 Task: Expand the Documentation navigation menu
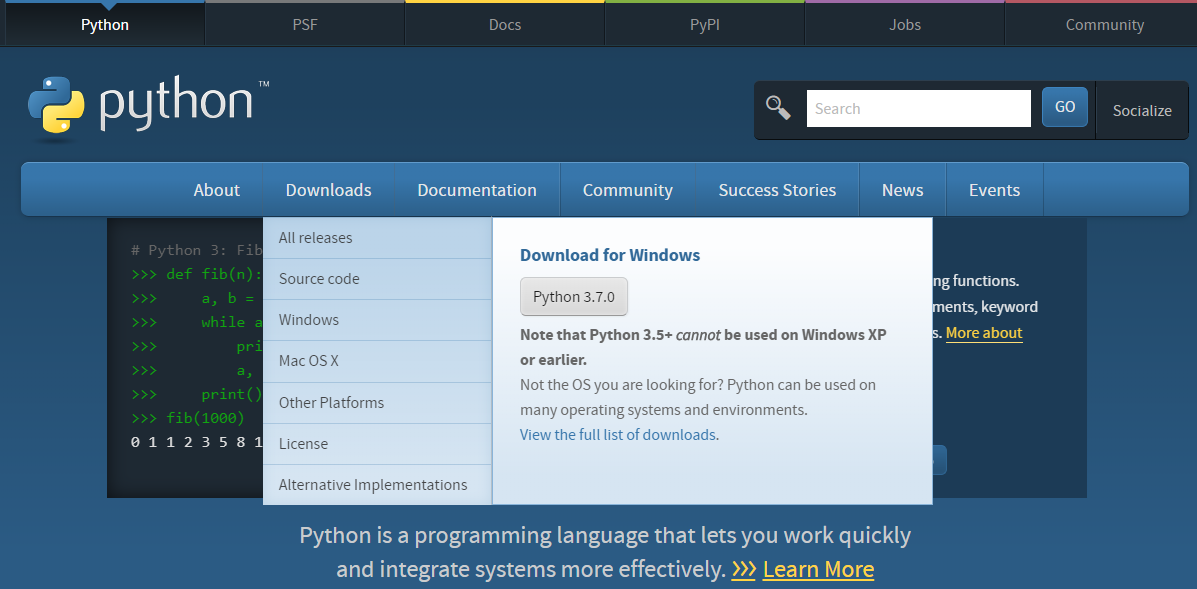476,190
